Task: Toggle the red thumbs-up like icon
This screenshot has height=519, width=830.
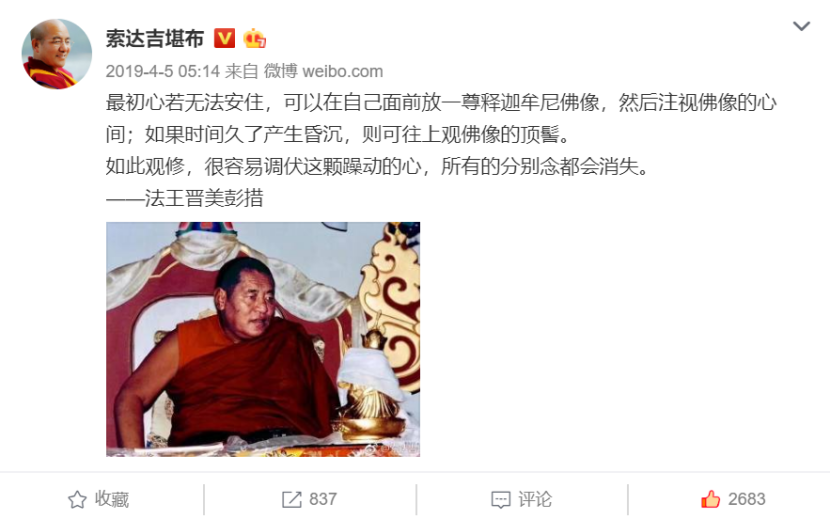Action: (710, 499)
